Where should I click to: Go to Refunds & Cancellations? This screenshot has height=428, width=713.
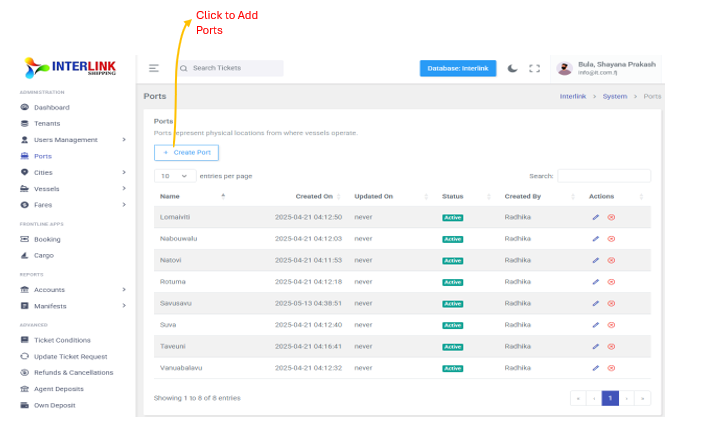tap(73, 372)
